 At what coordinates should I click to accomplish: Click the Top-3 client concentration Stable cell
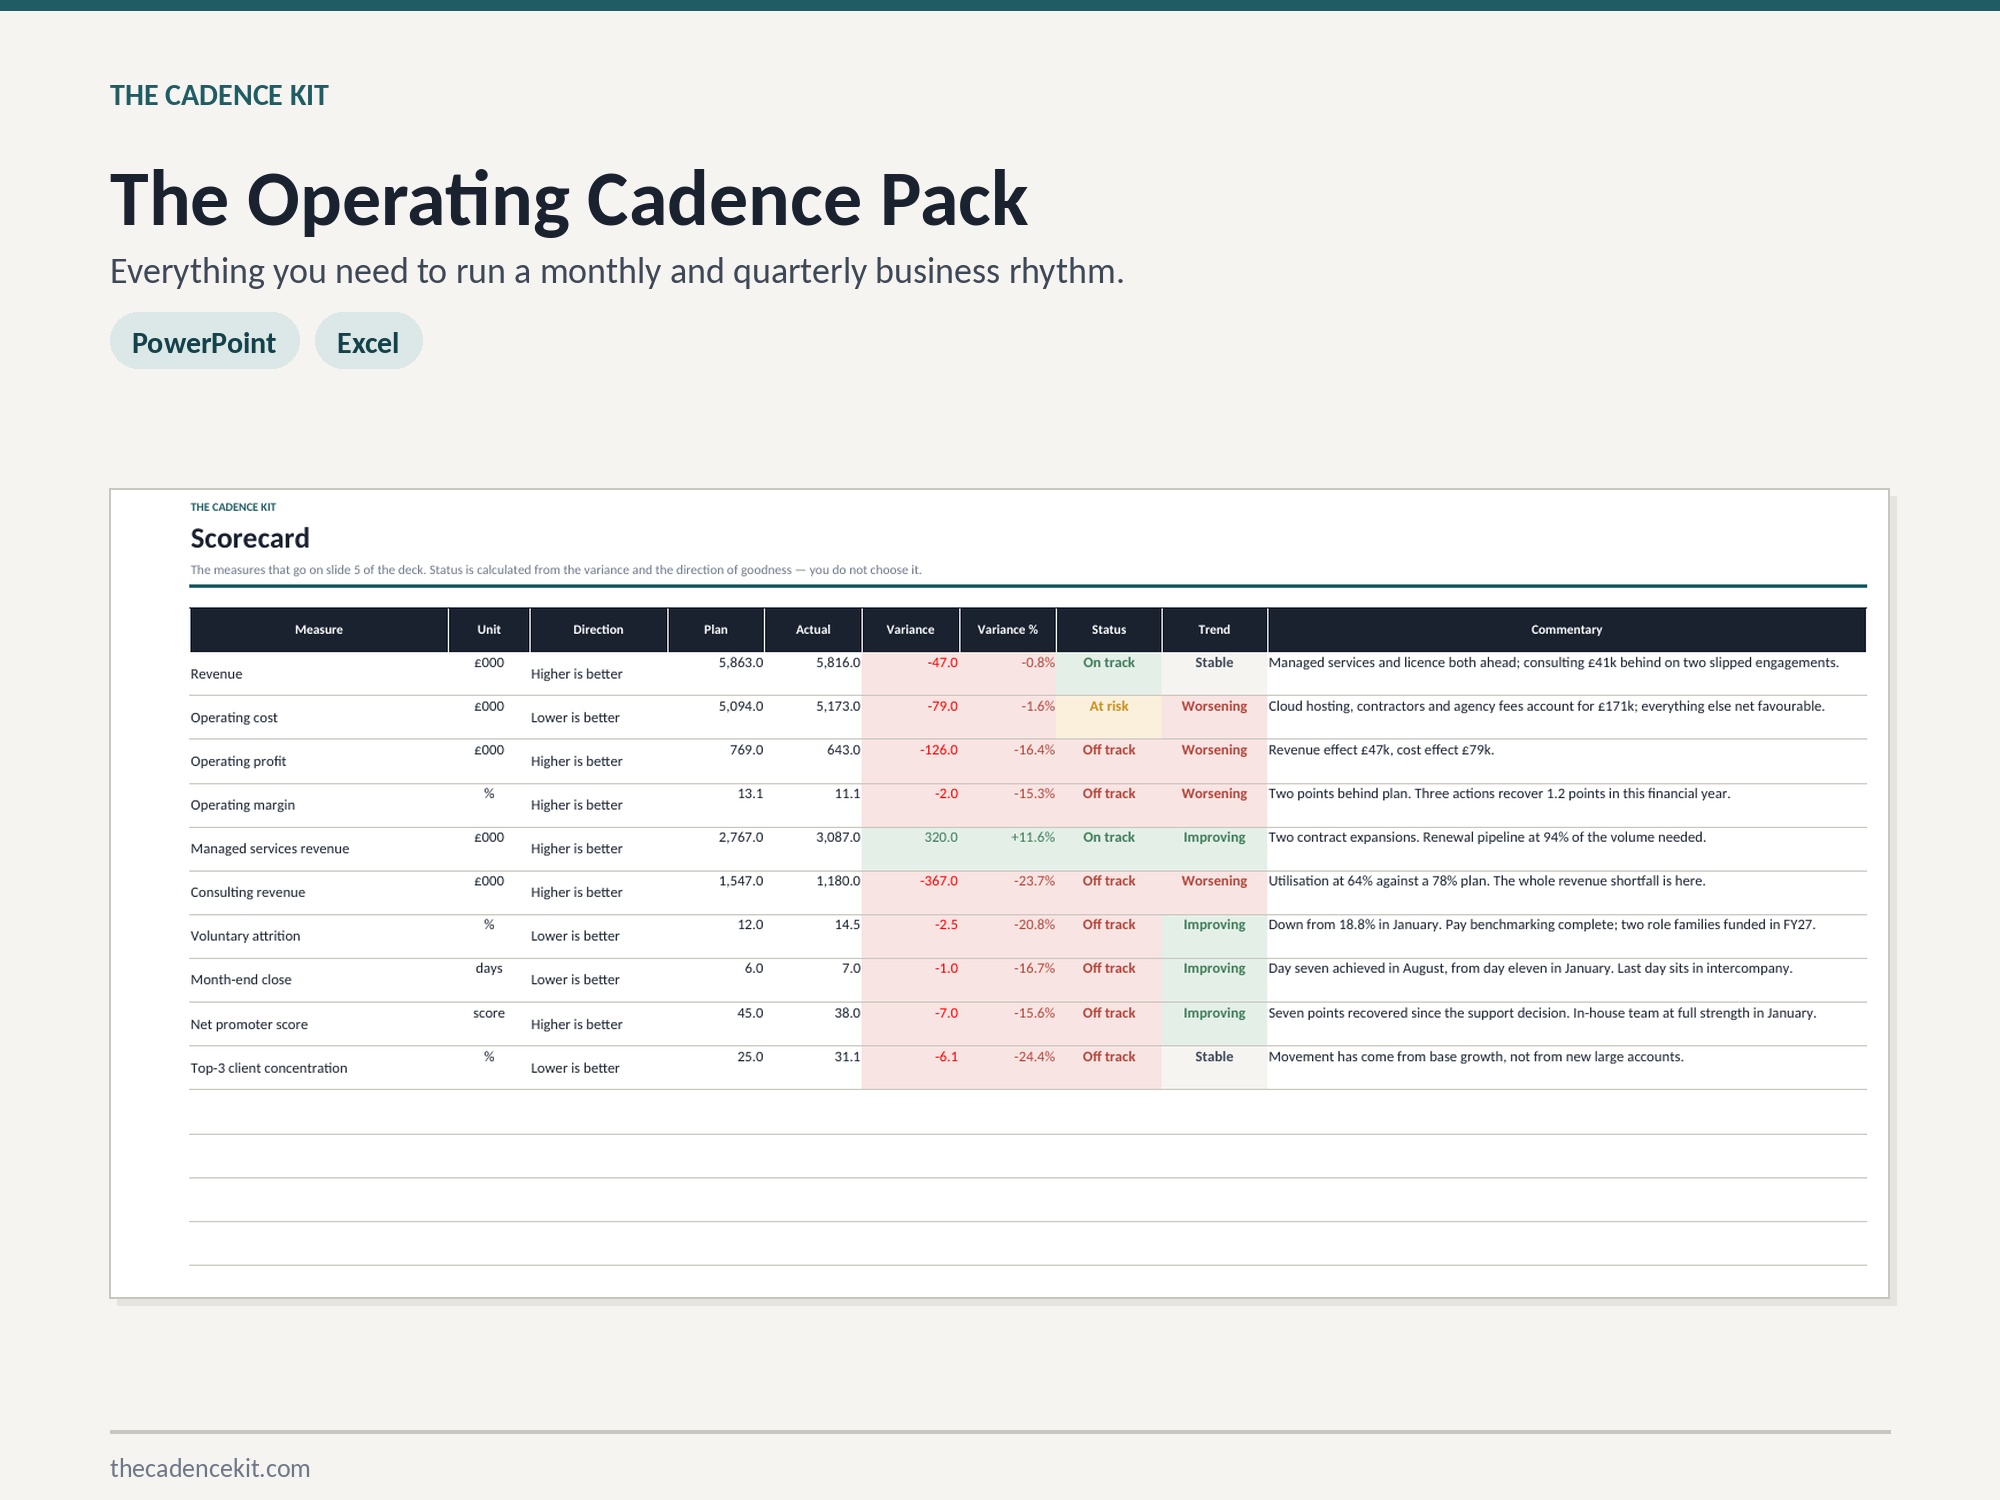(1214, 1068)
